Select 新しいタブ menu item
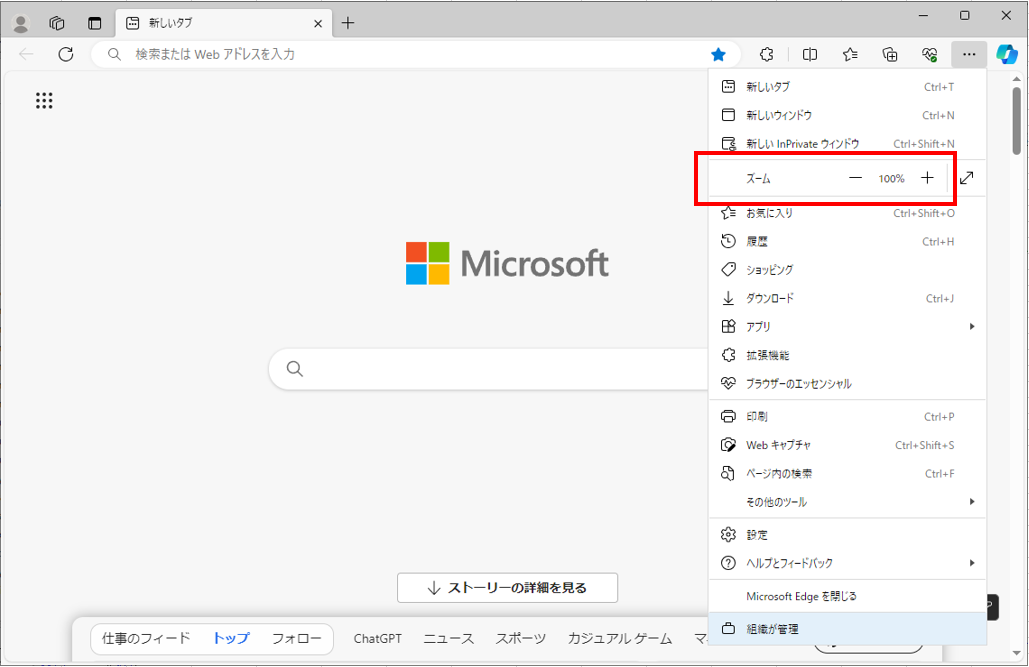Screen dimensions: 1029x667 coord(847,87)
